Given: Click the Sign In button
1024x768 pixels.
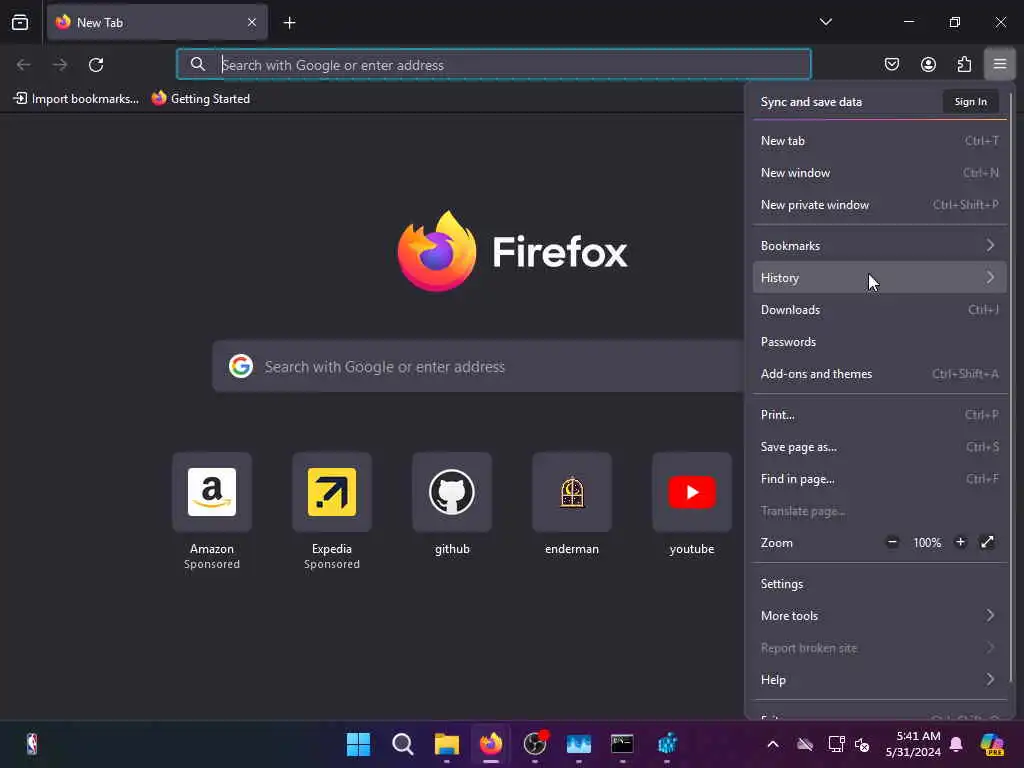Looking at the screenshot, I should coord(970,102).
